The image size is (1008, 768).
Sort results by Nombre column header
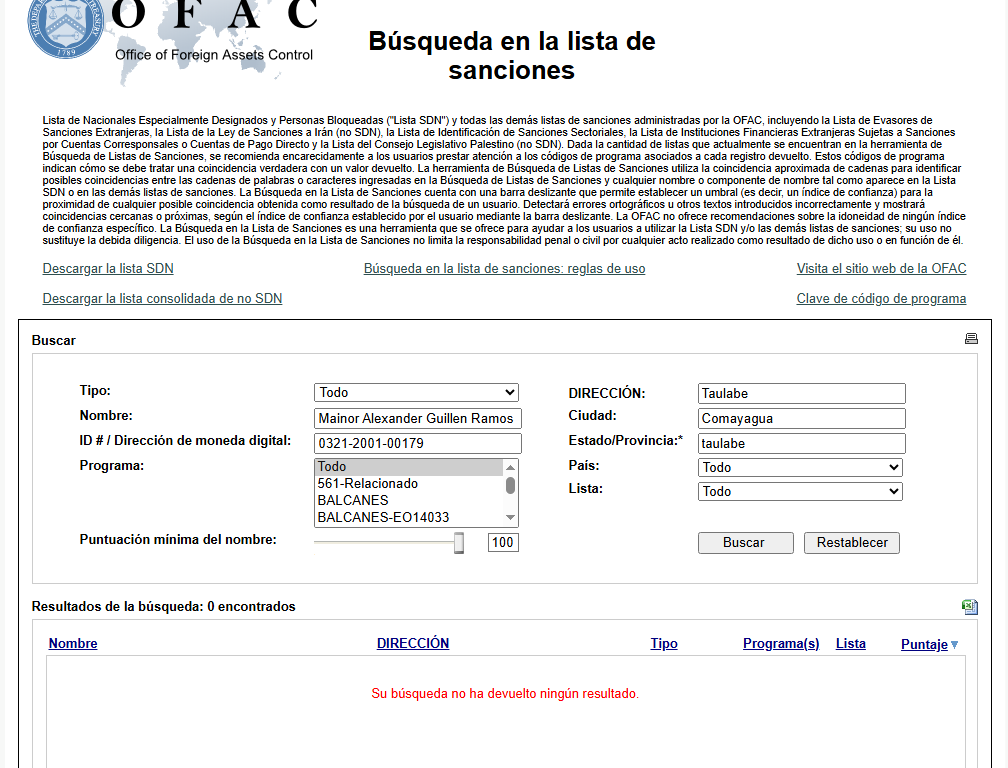pyautogui.click(x=73, y=644)
